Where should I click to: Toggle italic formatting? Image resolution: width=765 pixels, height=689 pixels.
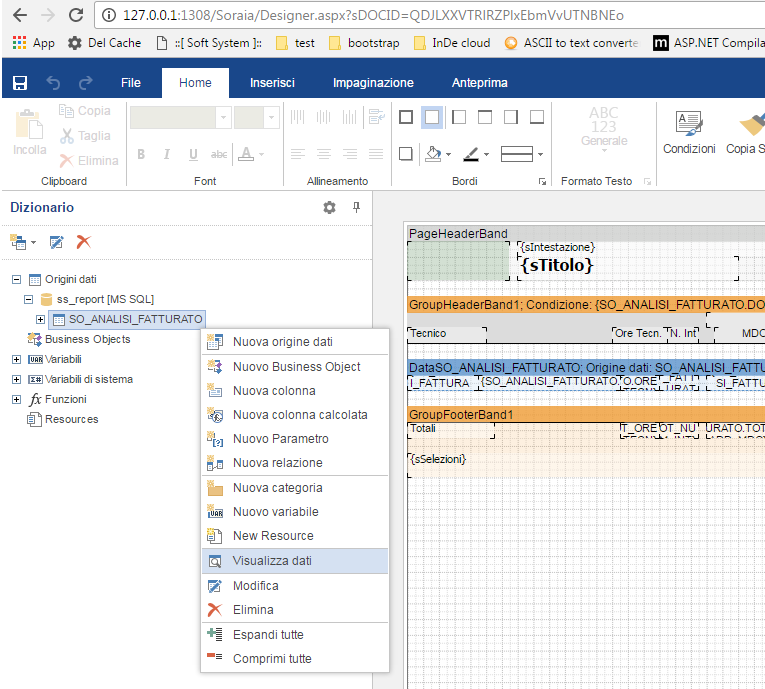coord(167,155)
